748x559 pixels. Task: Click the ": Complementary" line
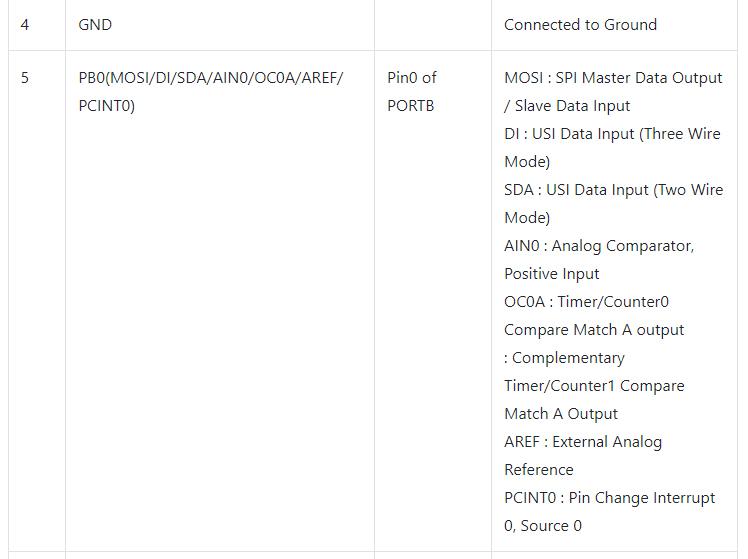(565, 358)
